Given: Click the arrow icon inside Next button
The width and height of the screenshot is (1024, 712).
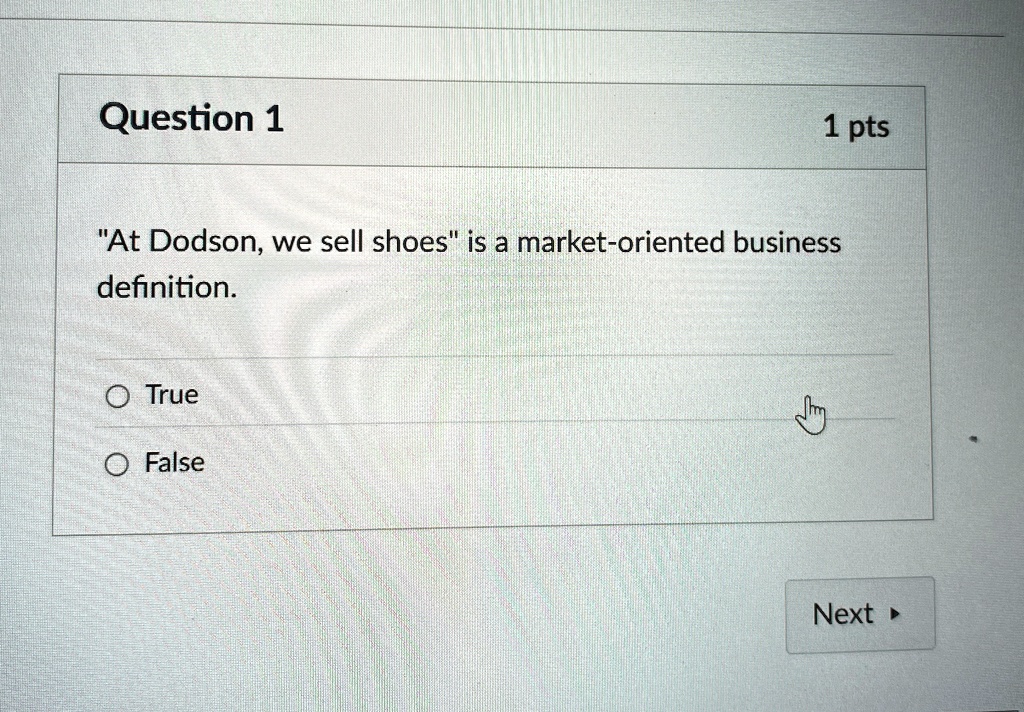Looking at the screenshot, I should pyautogui.click(x=895, y=615).
